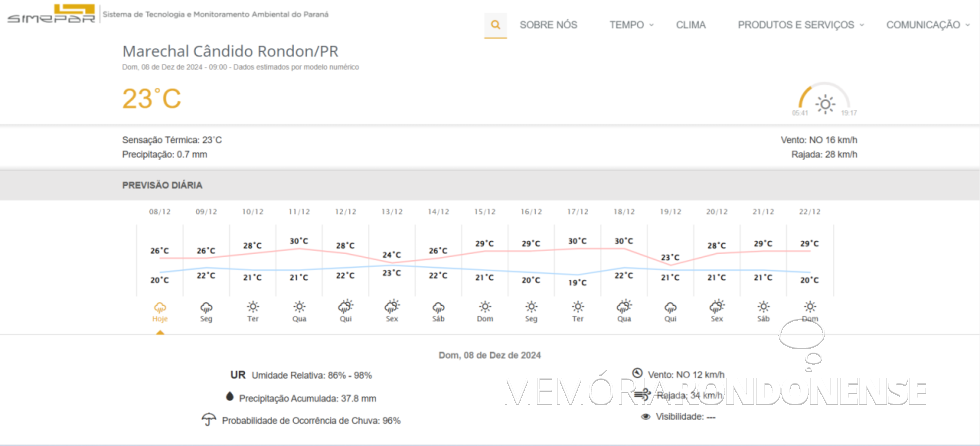Click the Marechal Cândido Rondon/PR city title

tap(229, 50)
